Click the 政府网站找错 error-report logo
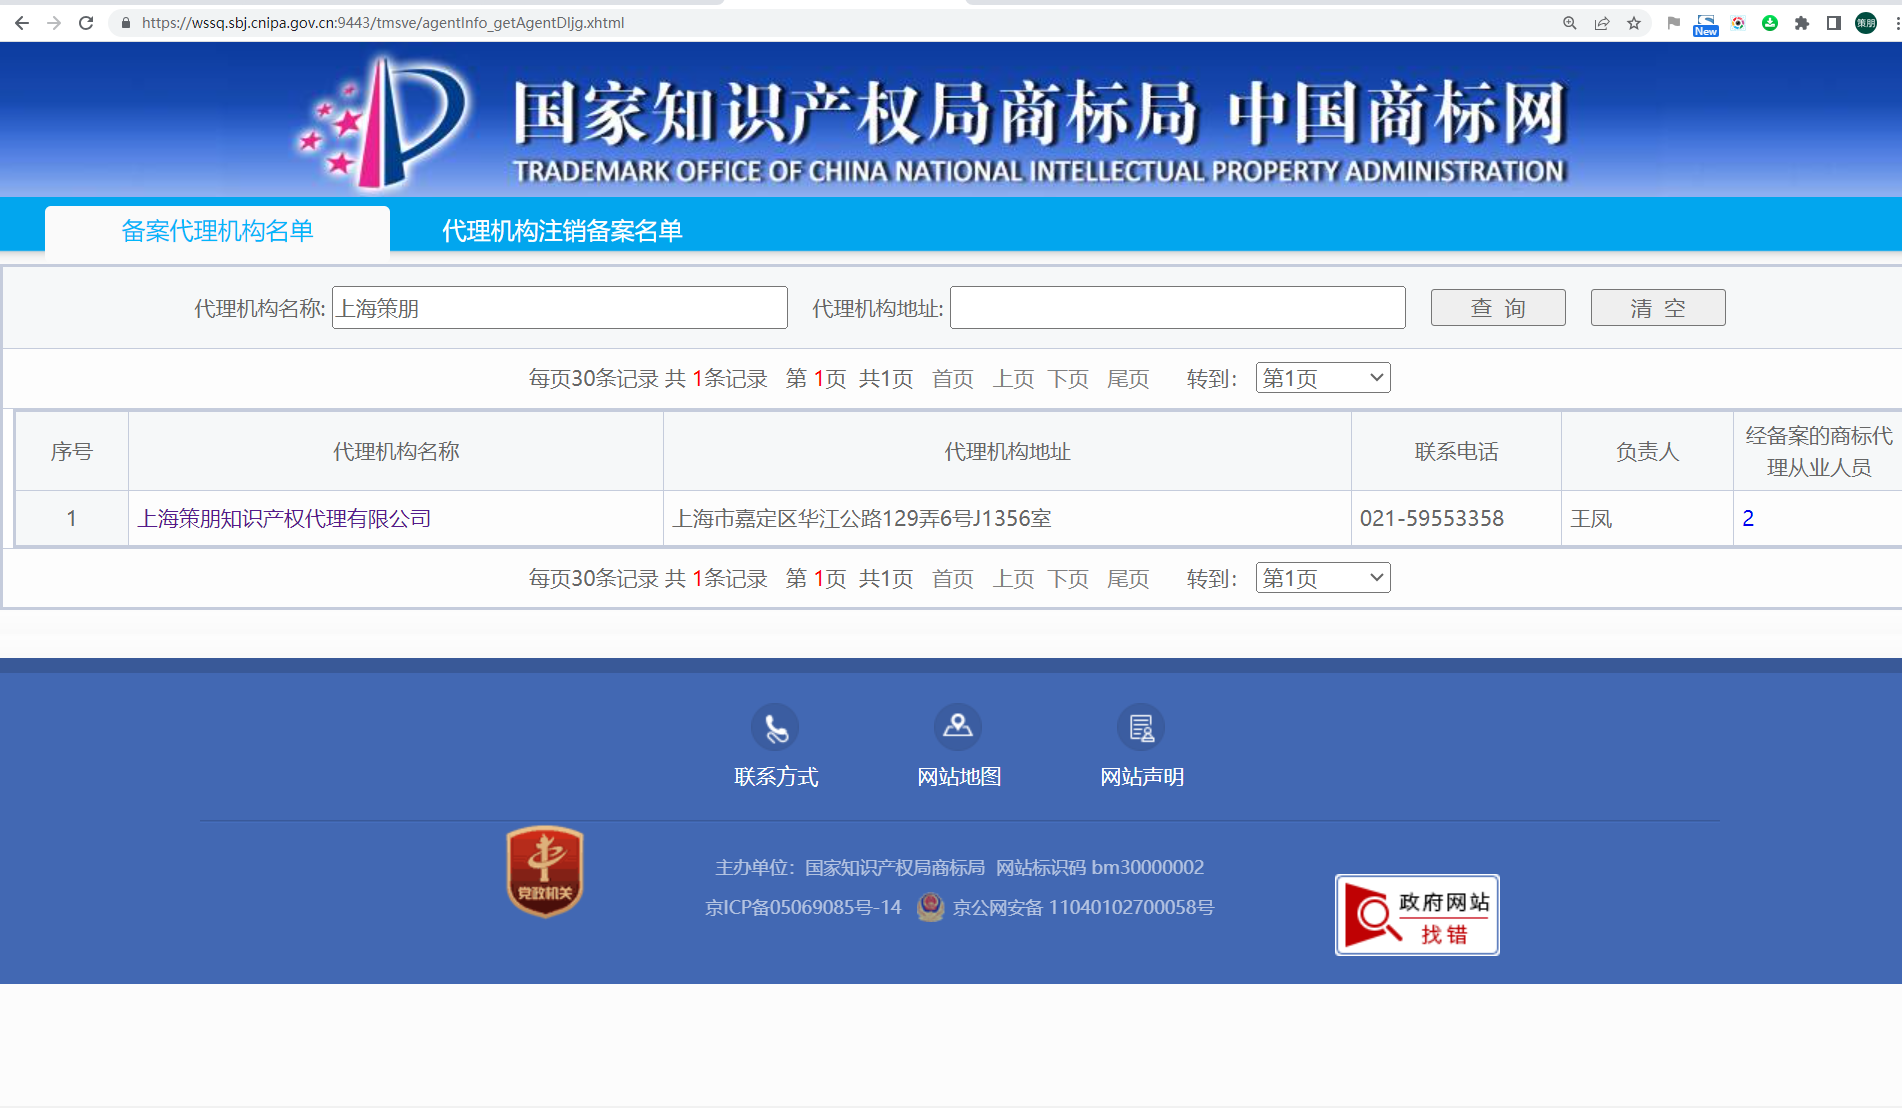 1415,913
